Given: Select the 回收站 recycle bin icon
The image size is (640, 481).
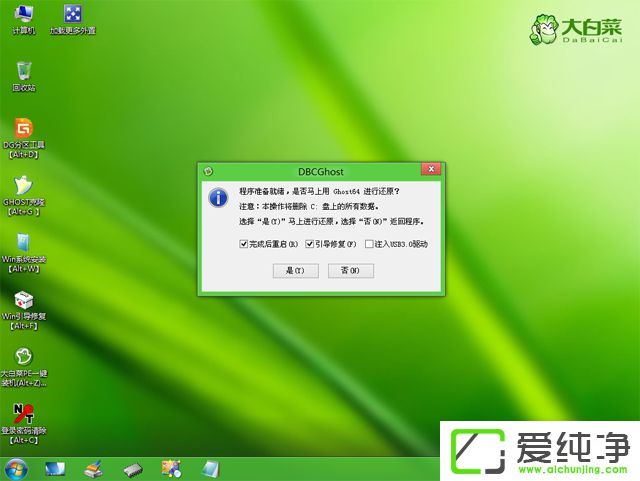Looking at the screenshot, I should [23, 72].
